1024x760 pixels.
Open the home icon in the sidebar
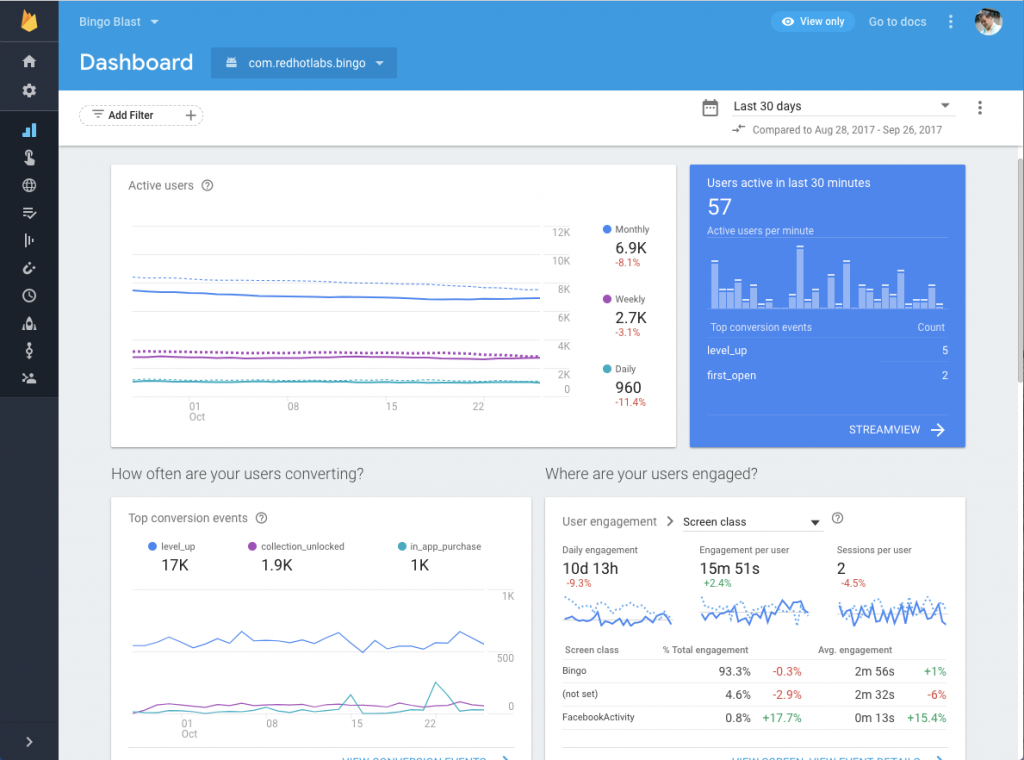pos(29,62)
